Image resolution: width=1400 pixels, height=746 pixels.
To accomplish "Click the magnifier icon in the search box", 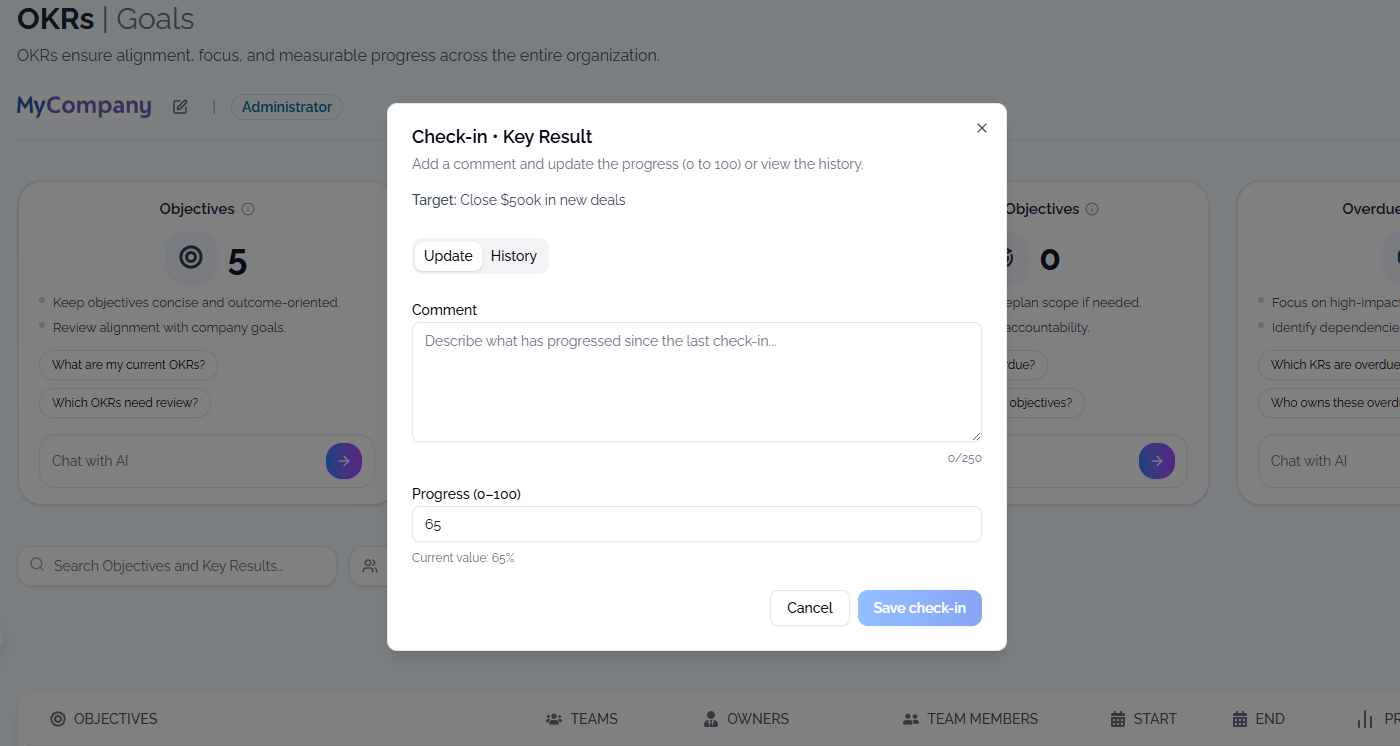I will tap(37, 565).
